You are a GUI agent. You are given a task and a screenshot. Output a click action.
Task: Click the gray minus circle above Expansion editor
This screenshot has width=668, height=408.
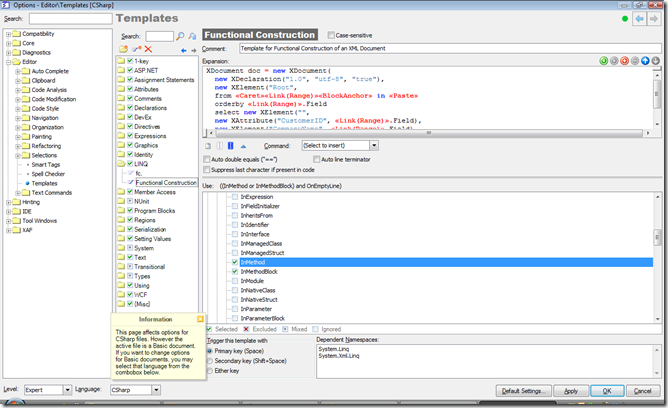tap(635, 61)
